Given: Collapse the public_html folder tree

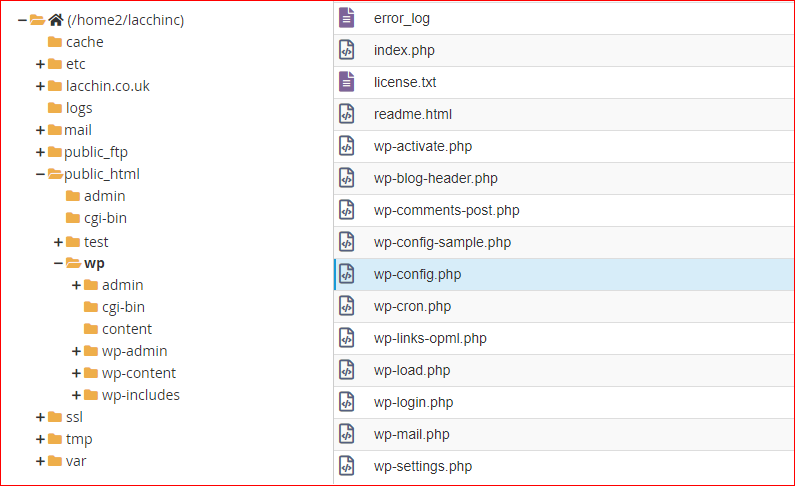Looking at the screenshot, I should pyautogui.click(x=41, y=174).
